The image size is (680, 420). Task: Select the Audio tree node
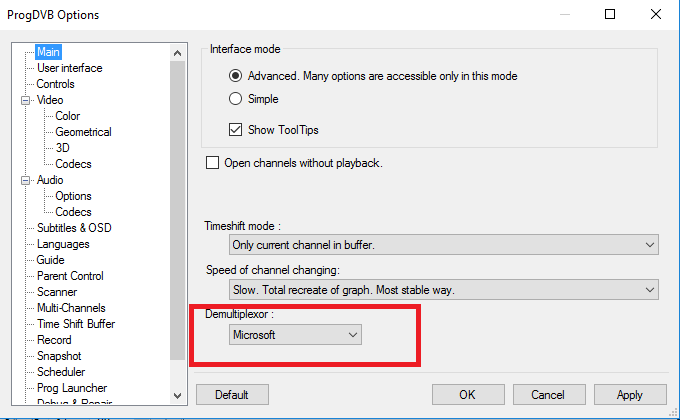coord(50,180)
